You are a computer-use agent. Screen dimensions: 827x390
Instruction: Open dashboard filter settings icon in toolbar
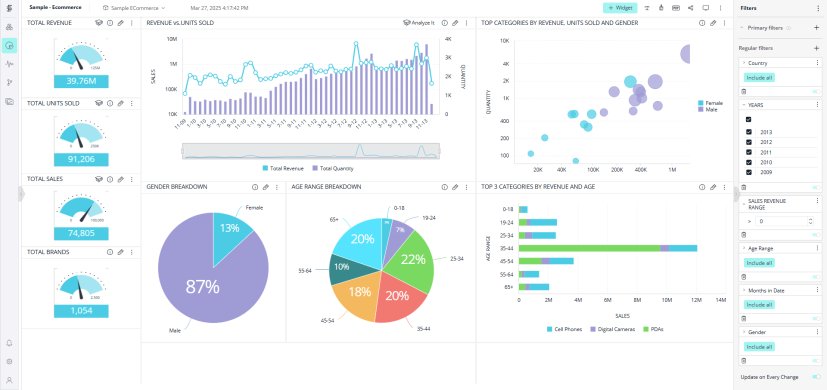[647, 8]
